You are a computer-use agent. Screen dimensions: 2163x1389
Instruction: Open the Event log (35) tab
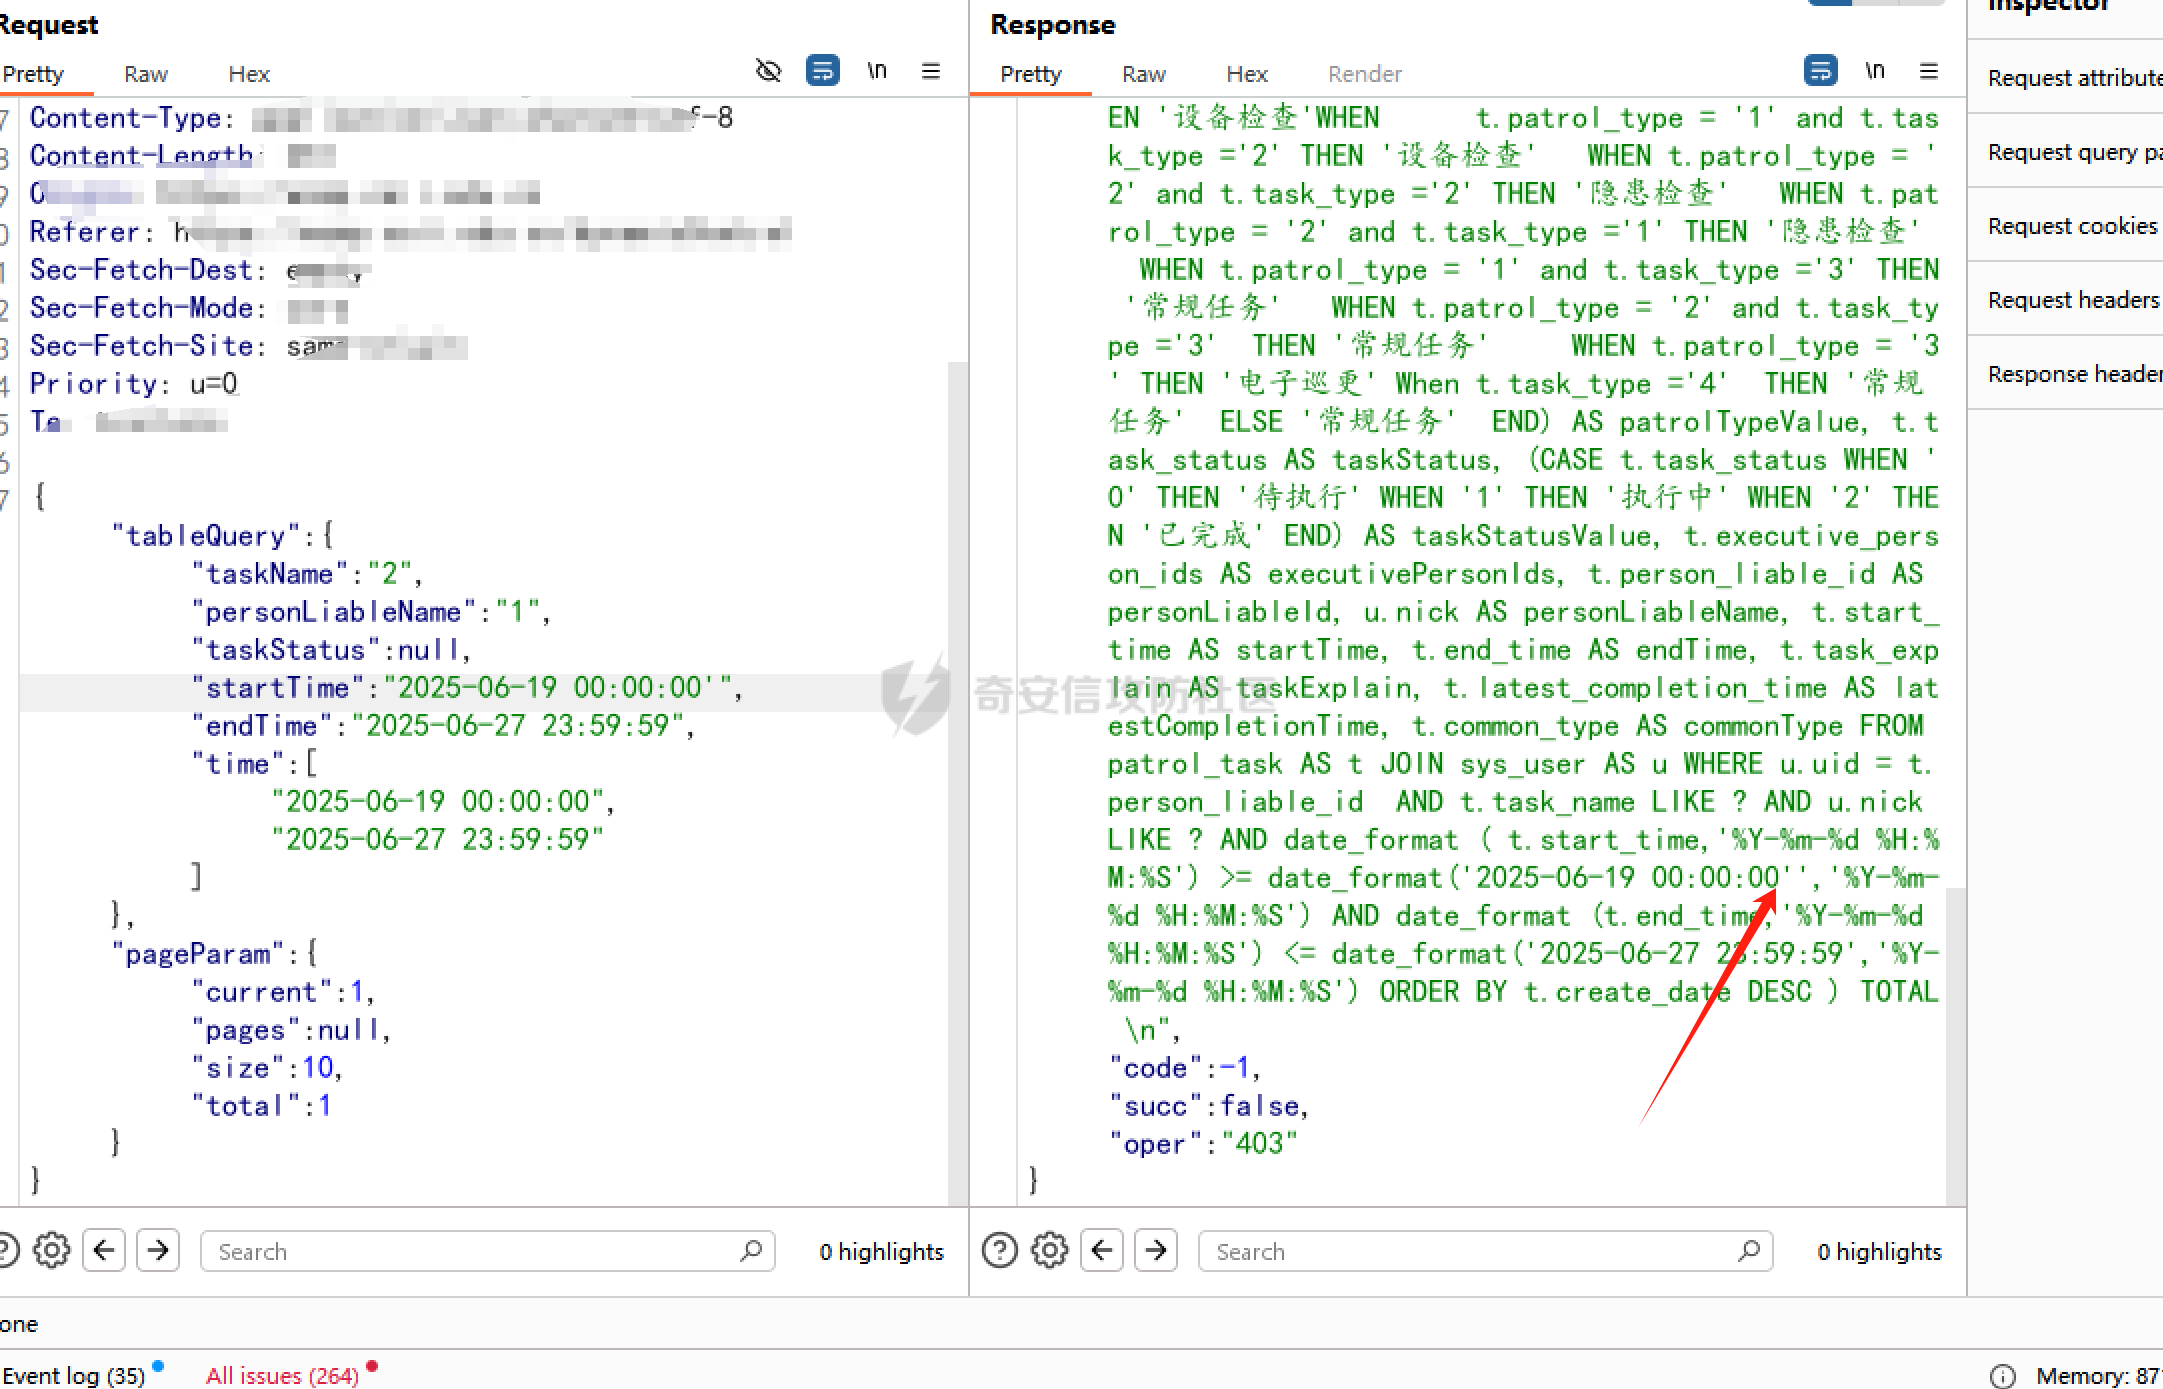74,1375
